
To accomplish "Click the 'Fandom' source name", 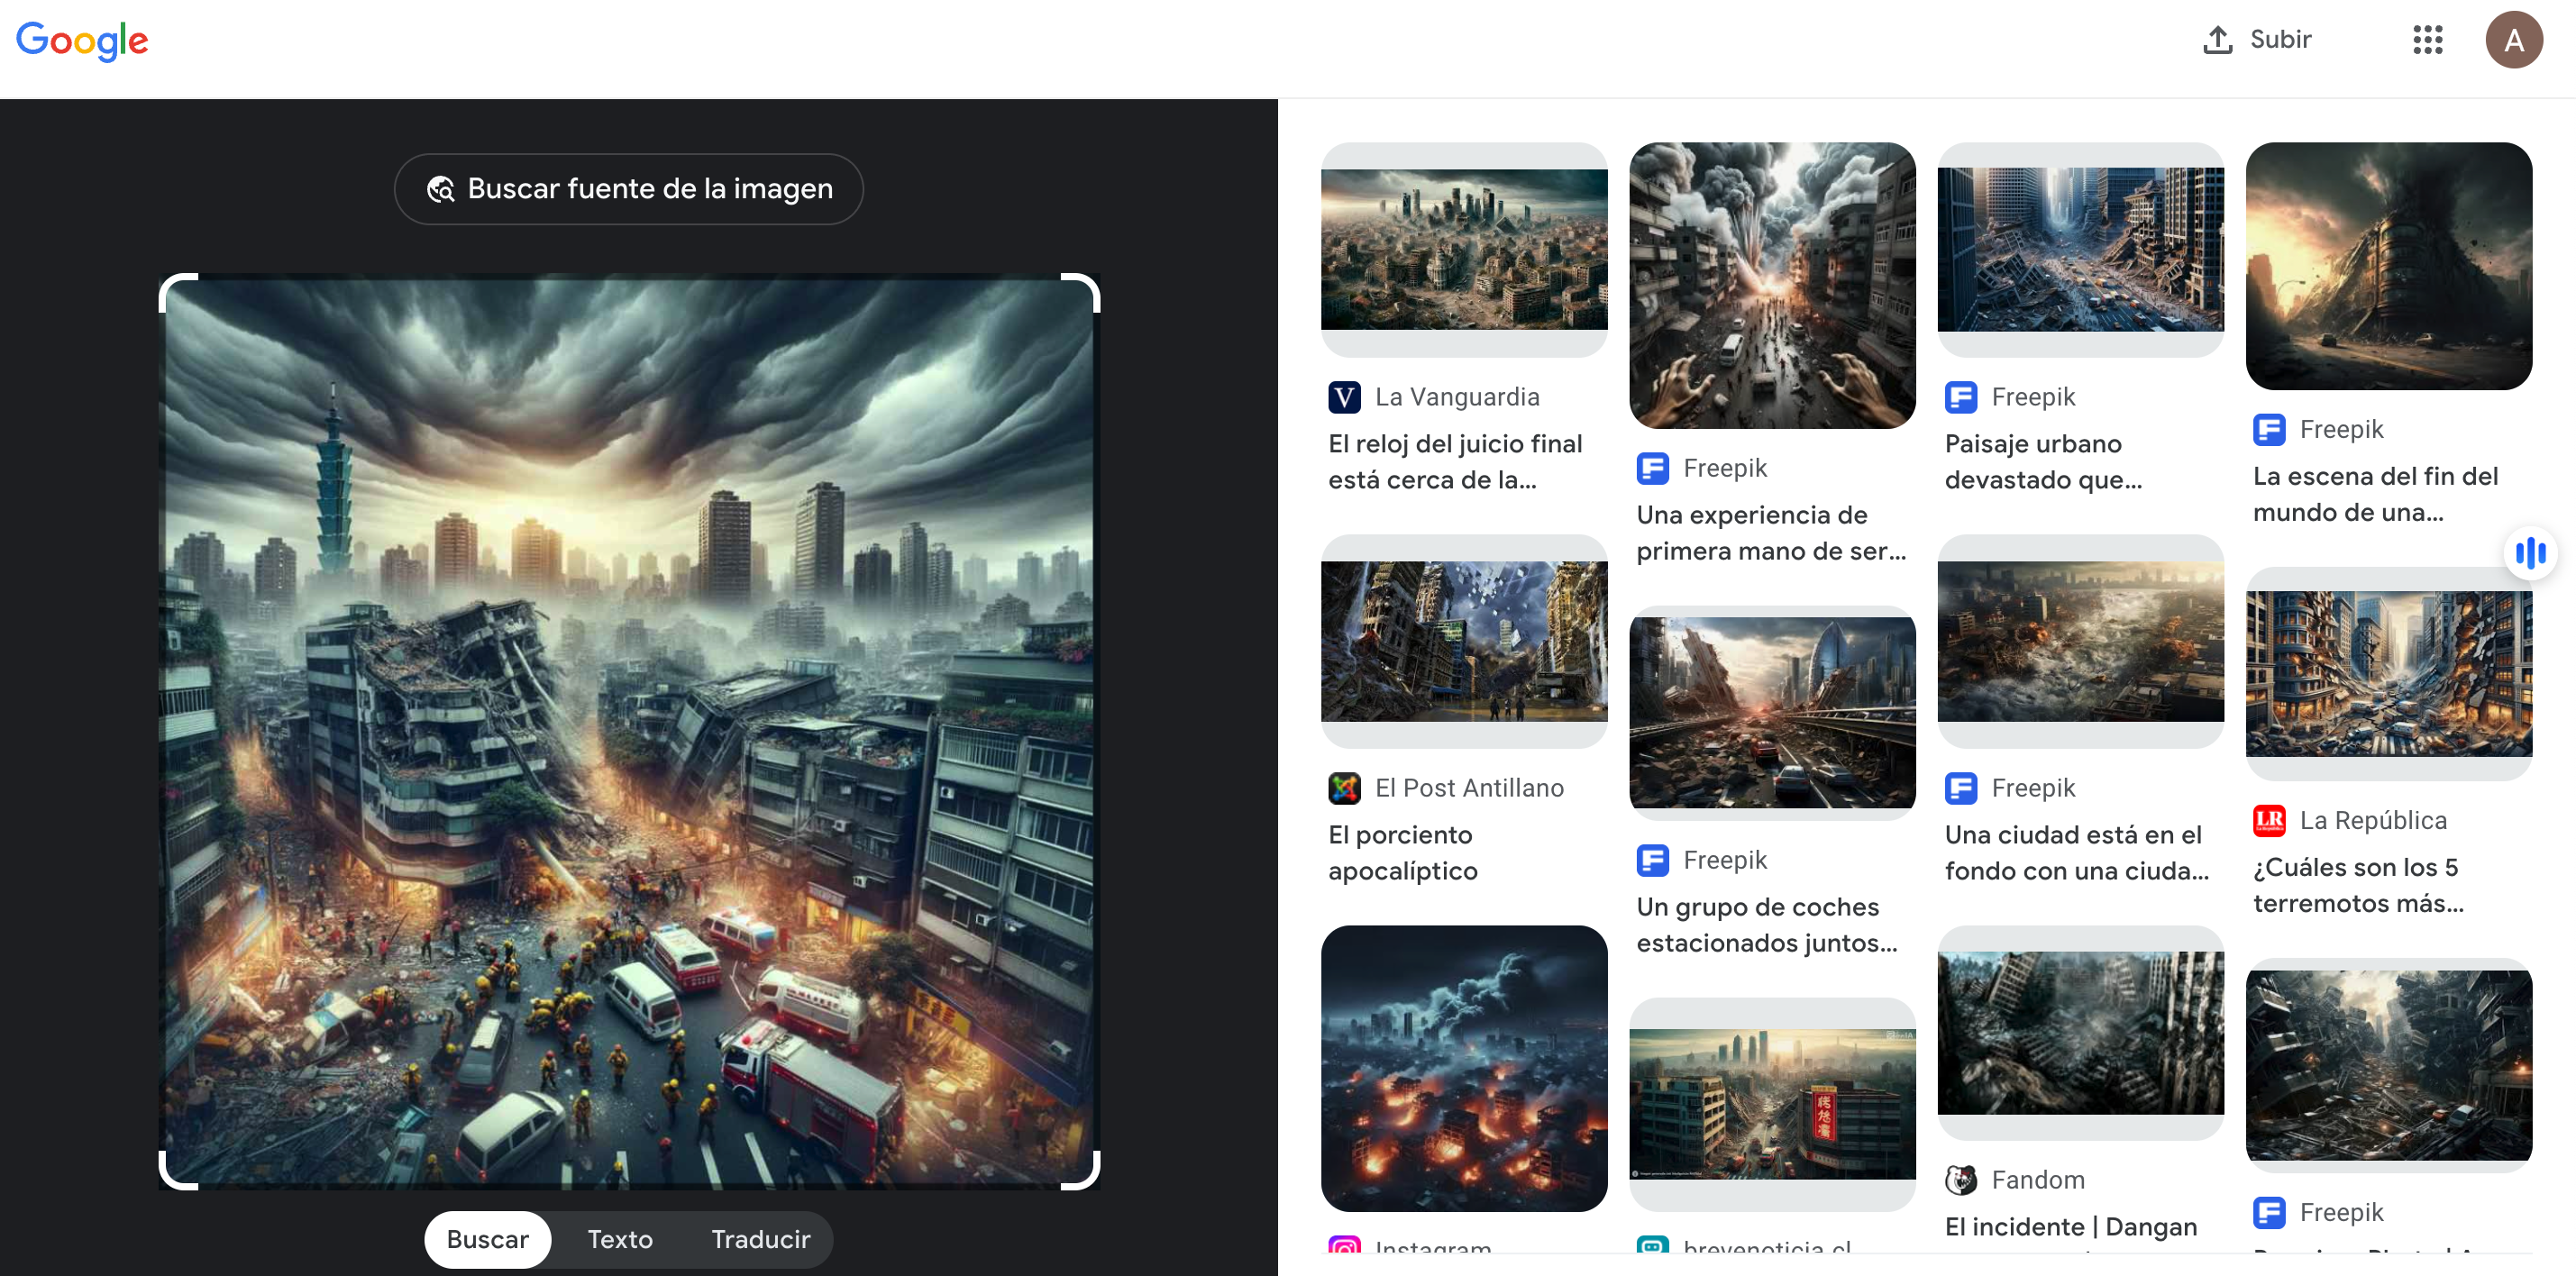I will [x=2037, y=1180].
